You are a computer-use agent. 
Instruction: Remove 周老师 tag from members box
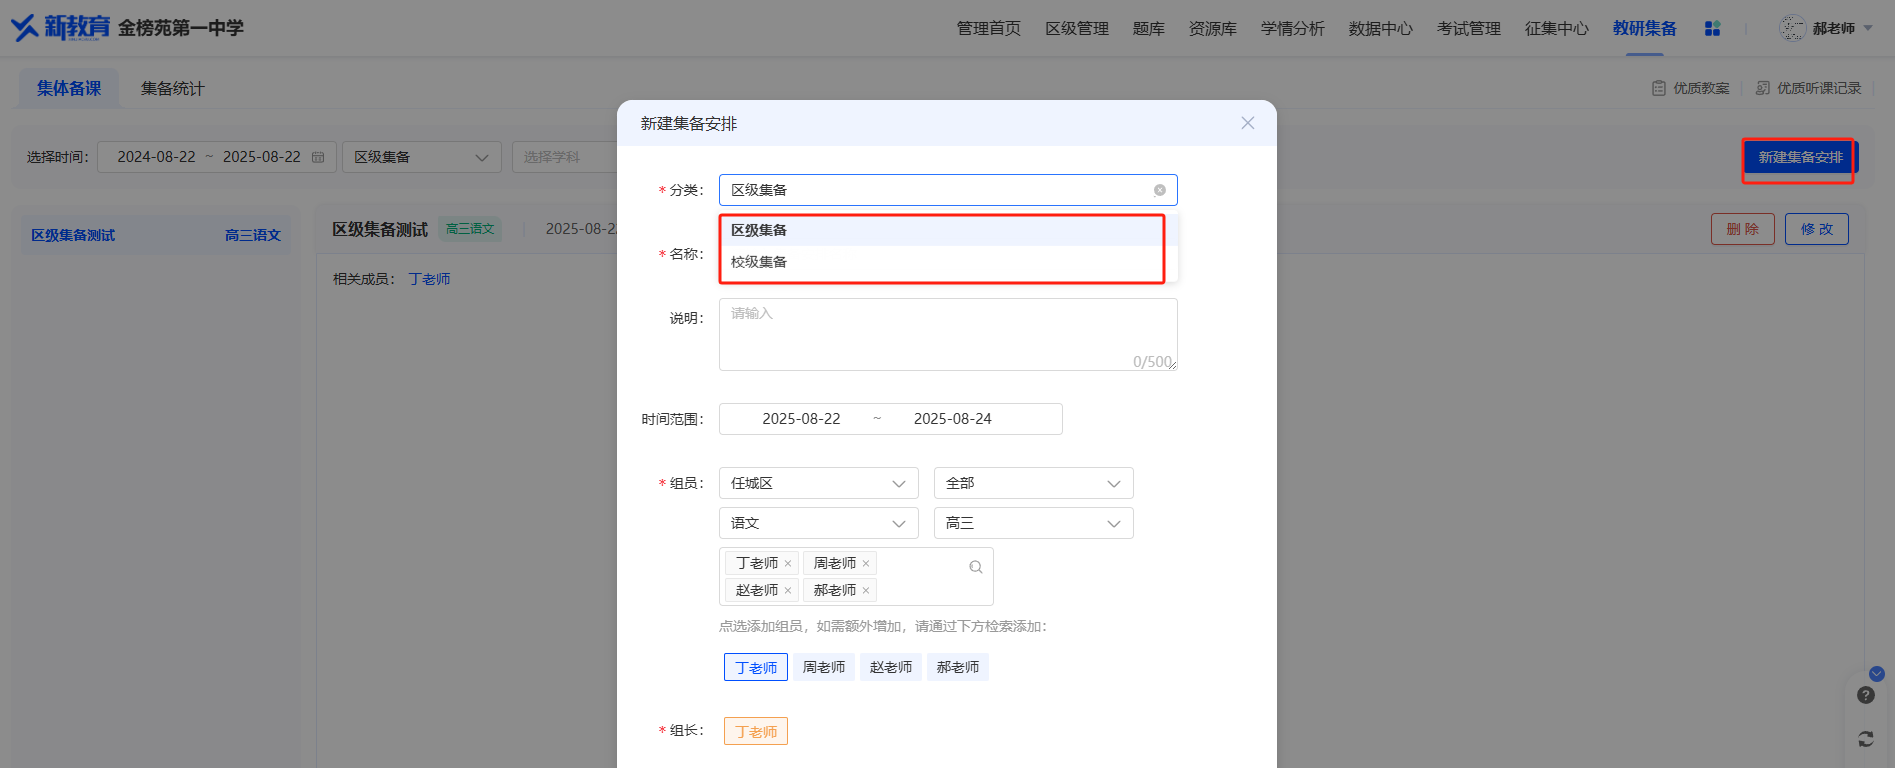tap(866, 564)
